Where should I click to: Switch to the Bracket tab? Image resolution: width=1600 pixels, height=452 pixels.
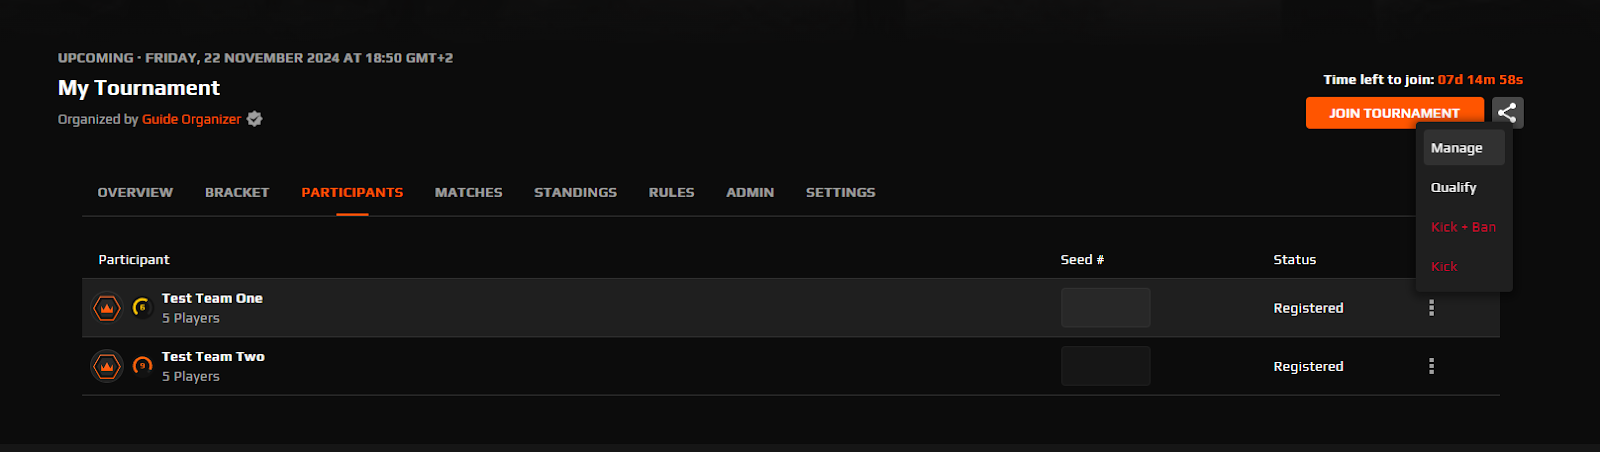point(237,192)
